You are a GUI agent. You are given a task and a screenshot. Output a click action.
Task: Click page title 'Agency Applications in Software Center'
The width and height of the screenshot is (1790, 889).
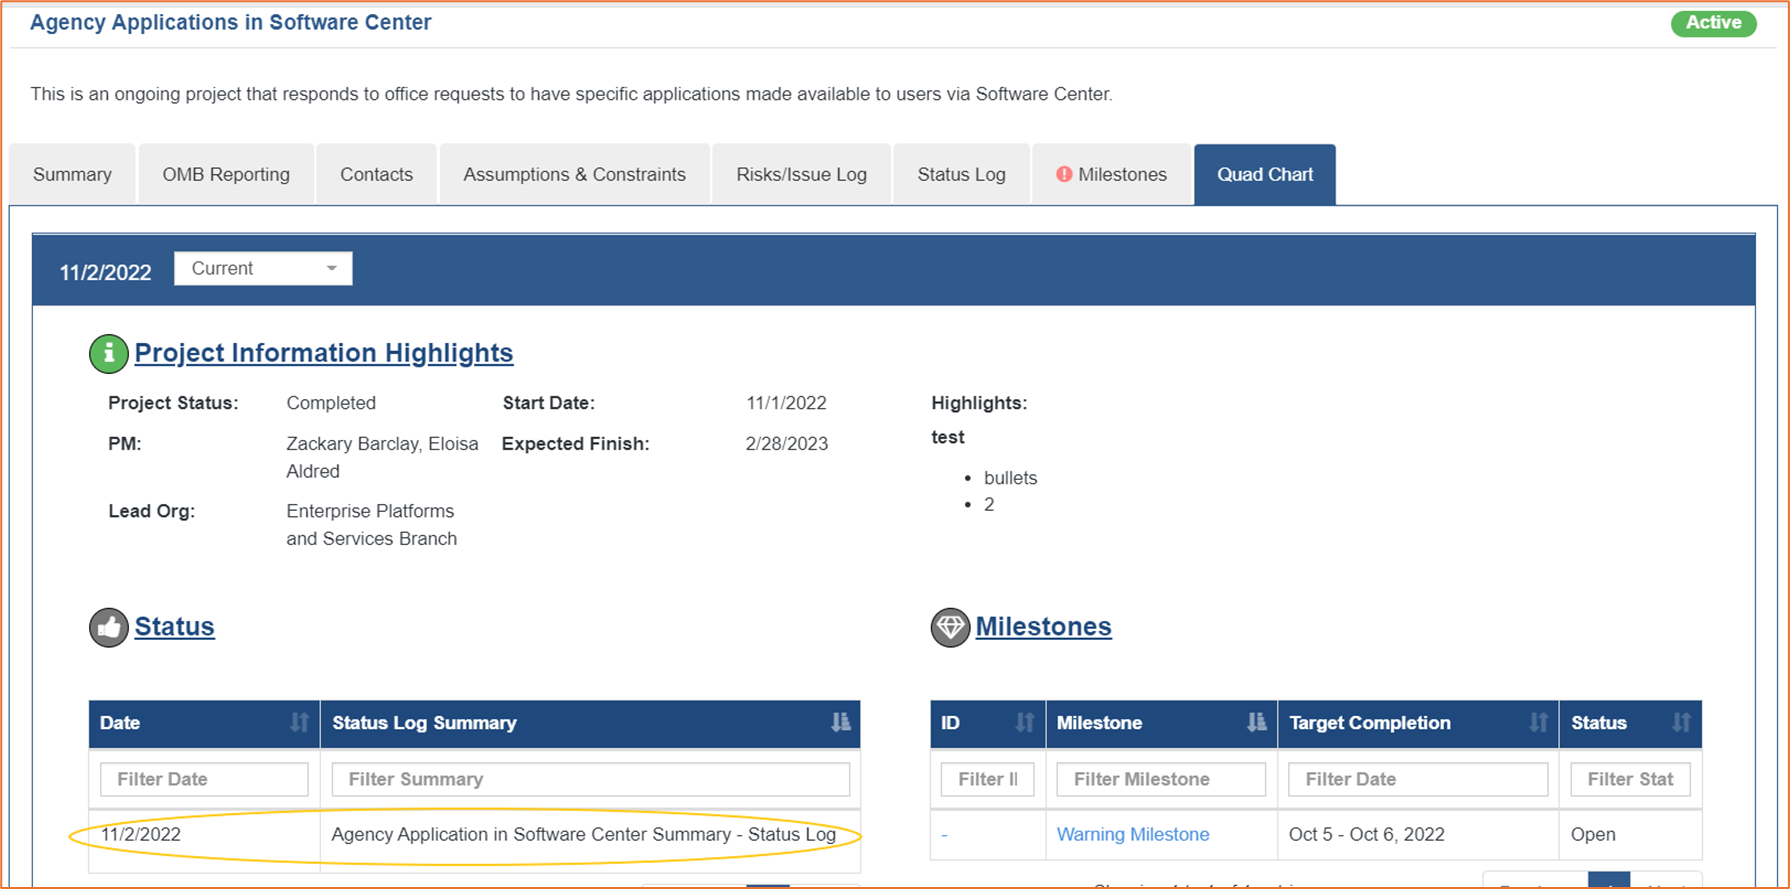pos(231,22)
